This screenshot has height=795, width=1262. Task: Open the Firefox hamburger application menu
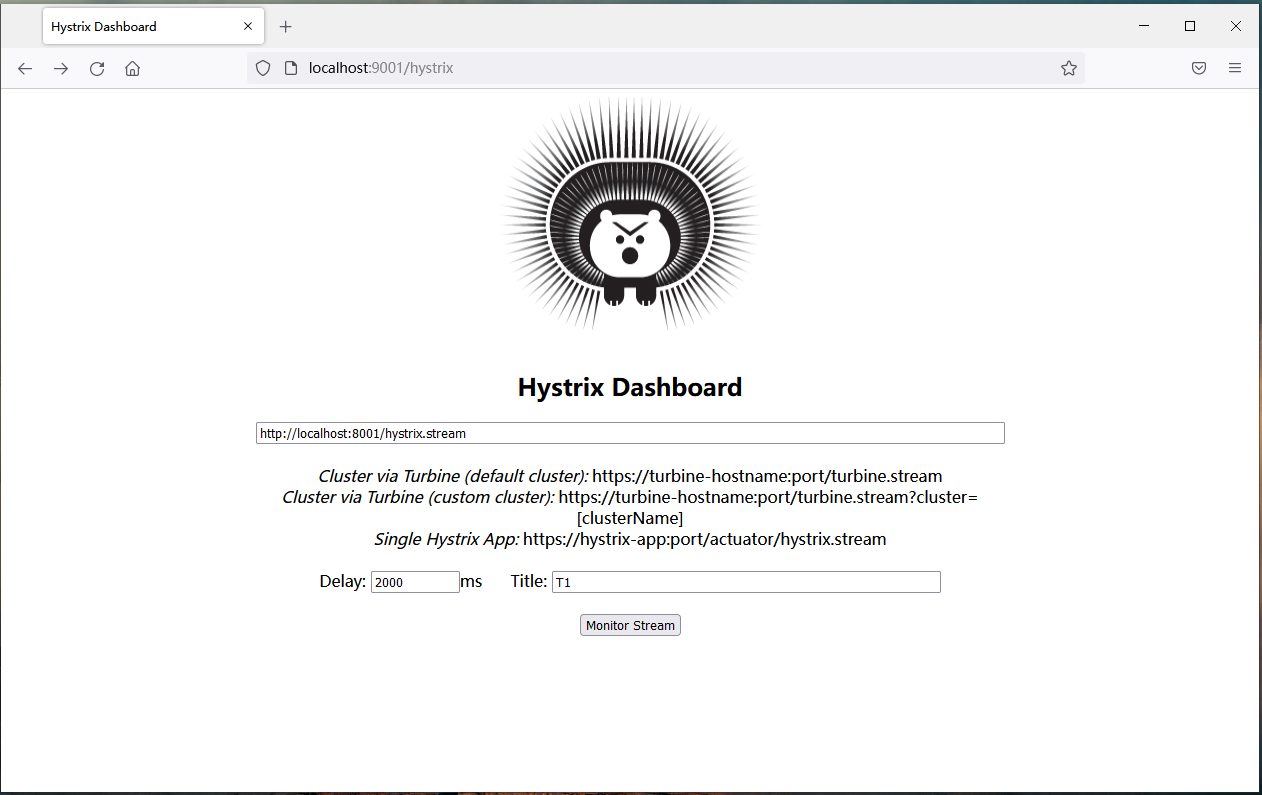point(1235,68)
